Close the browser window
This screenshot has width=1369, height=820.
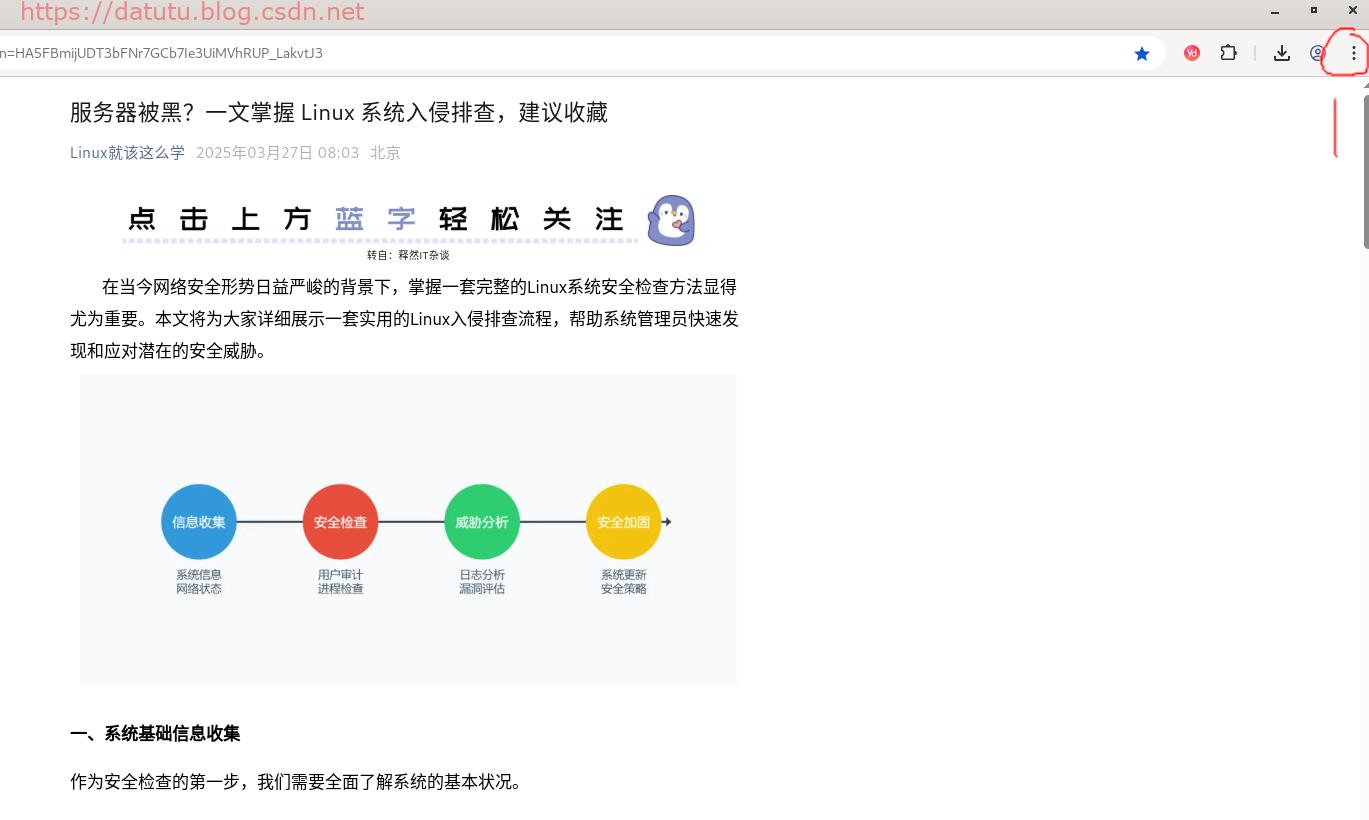(x=1352, y=10)
